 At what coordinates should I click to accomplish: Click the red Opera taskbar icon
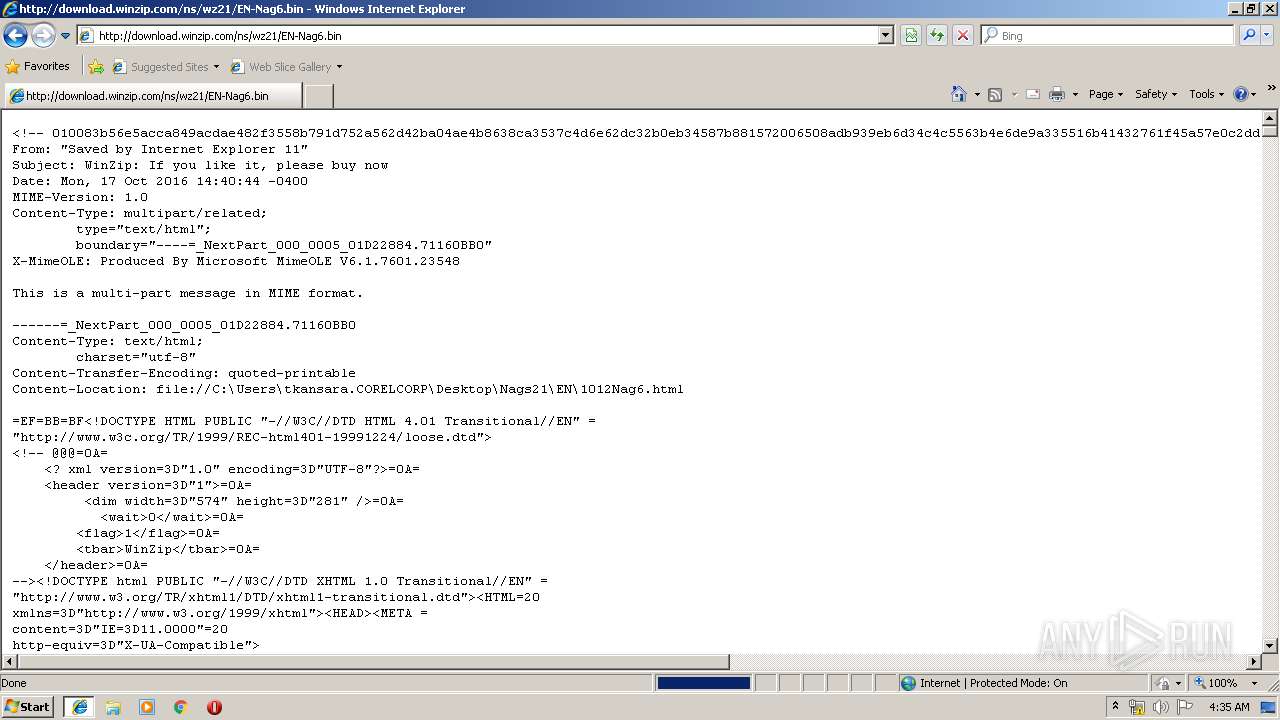(214, 707)
